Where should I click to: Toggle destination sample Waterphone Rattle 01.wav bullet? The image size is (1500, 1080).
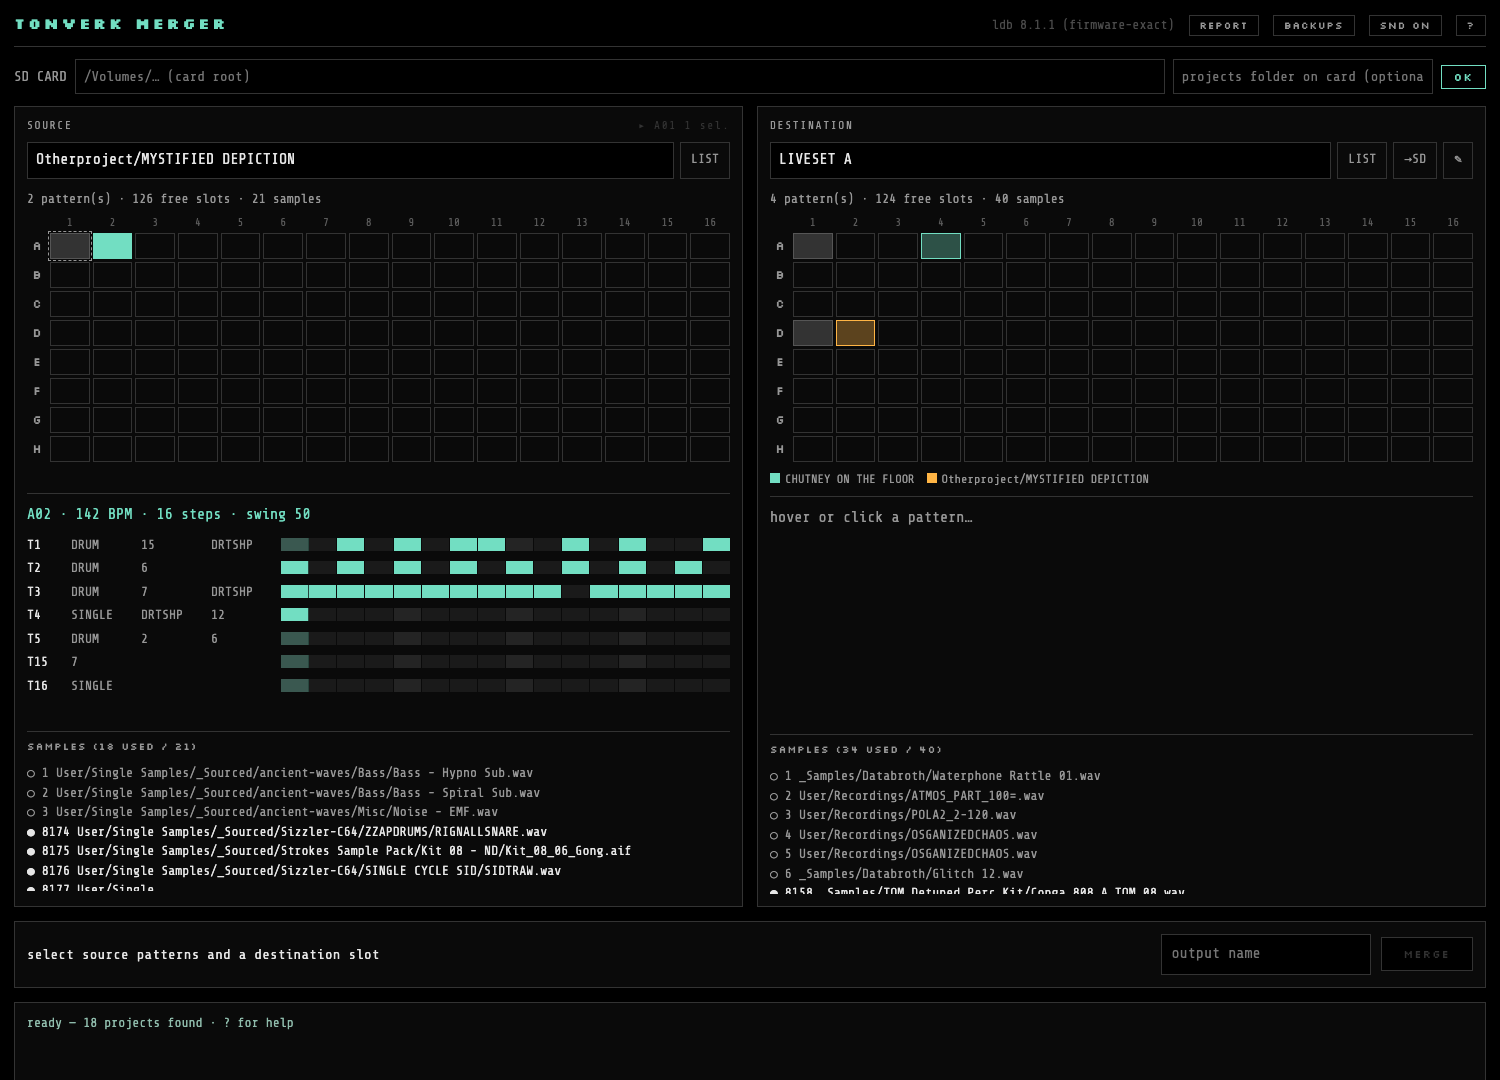[774, 776]
